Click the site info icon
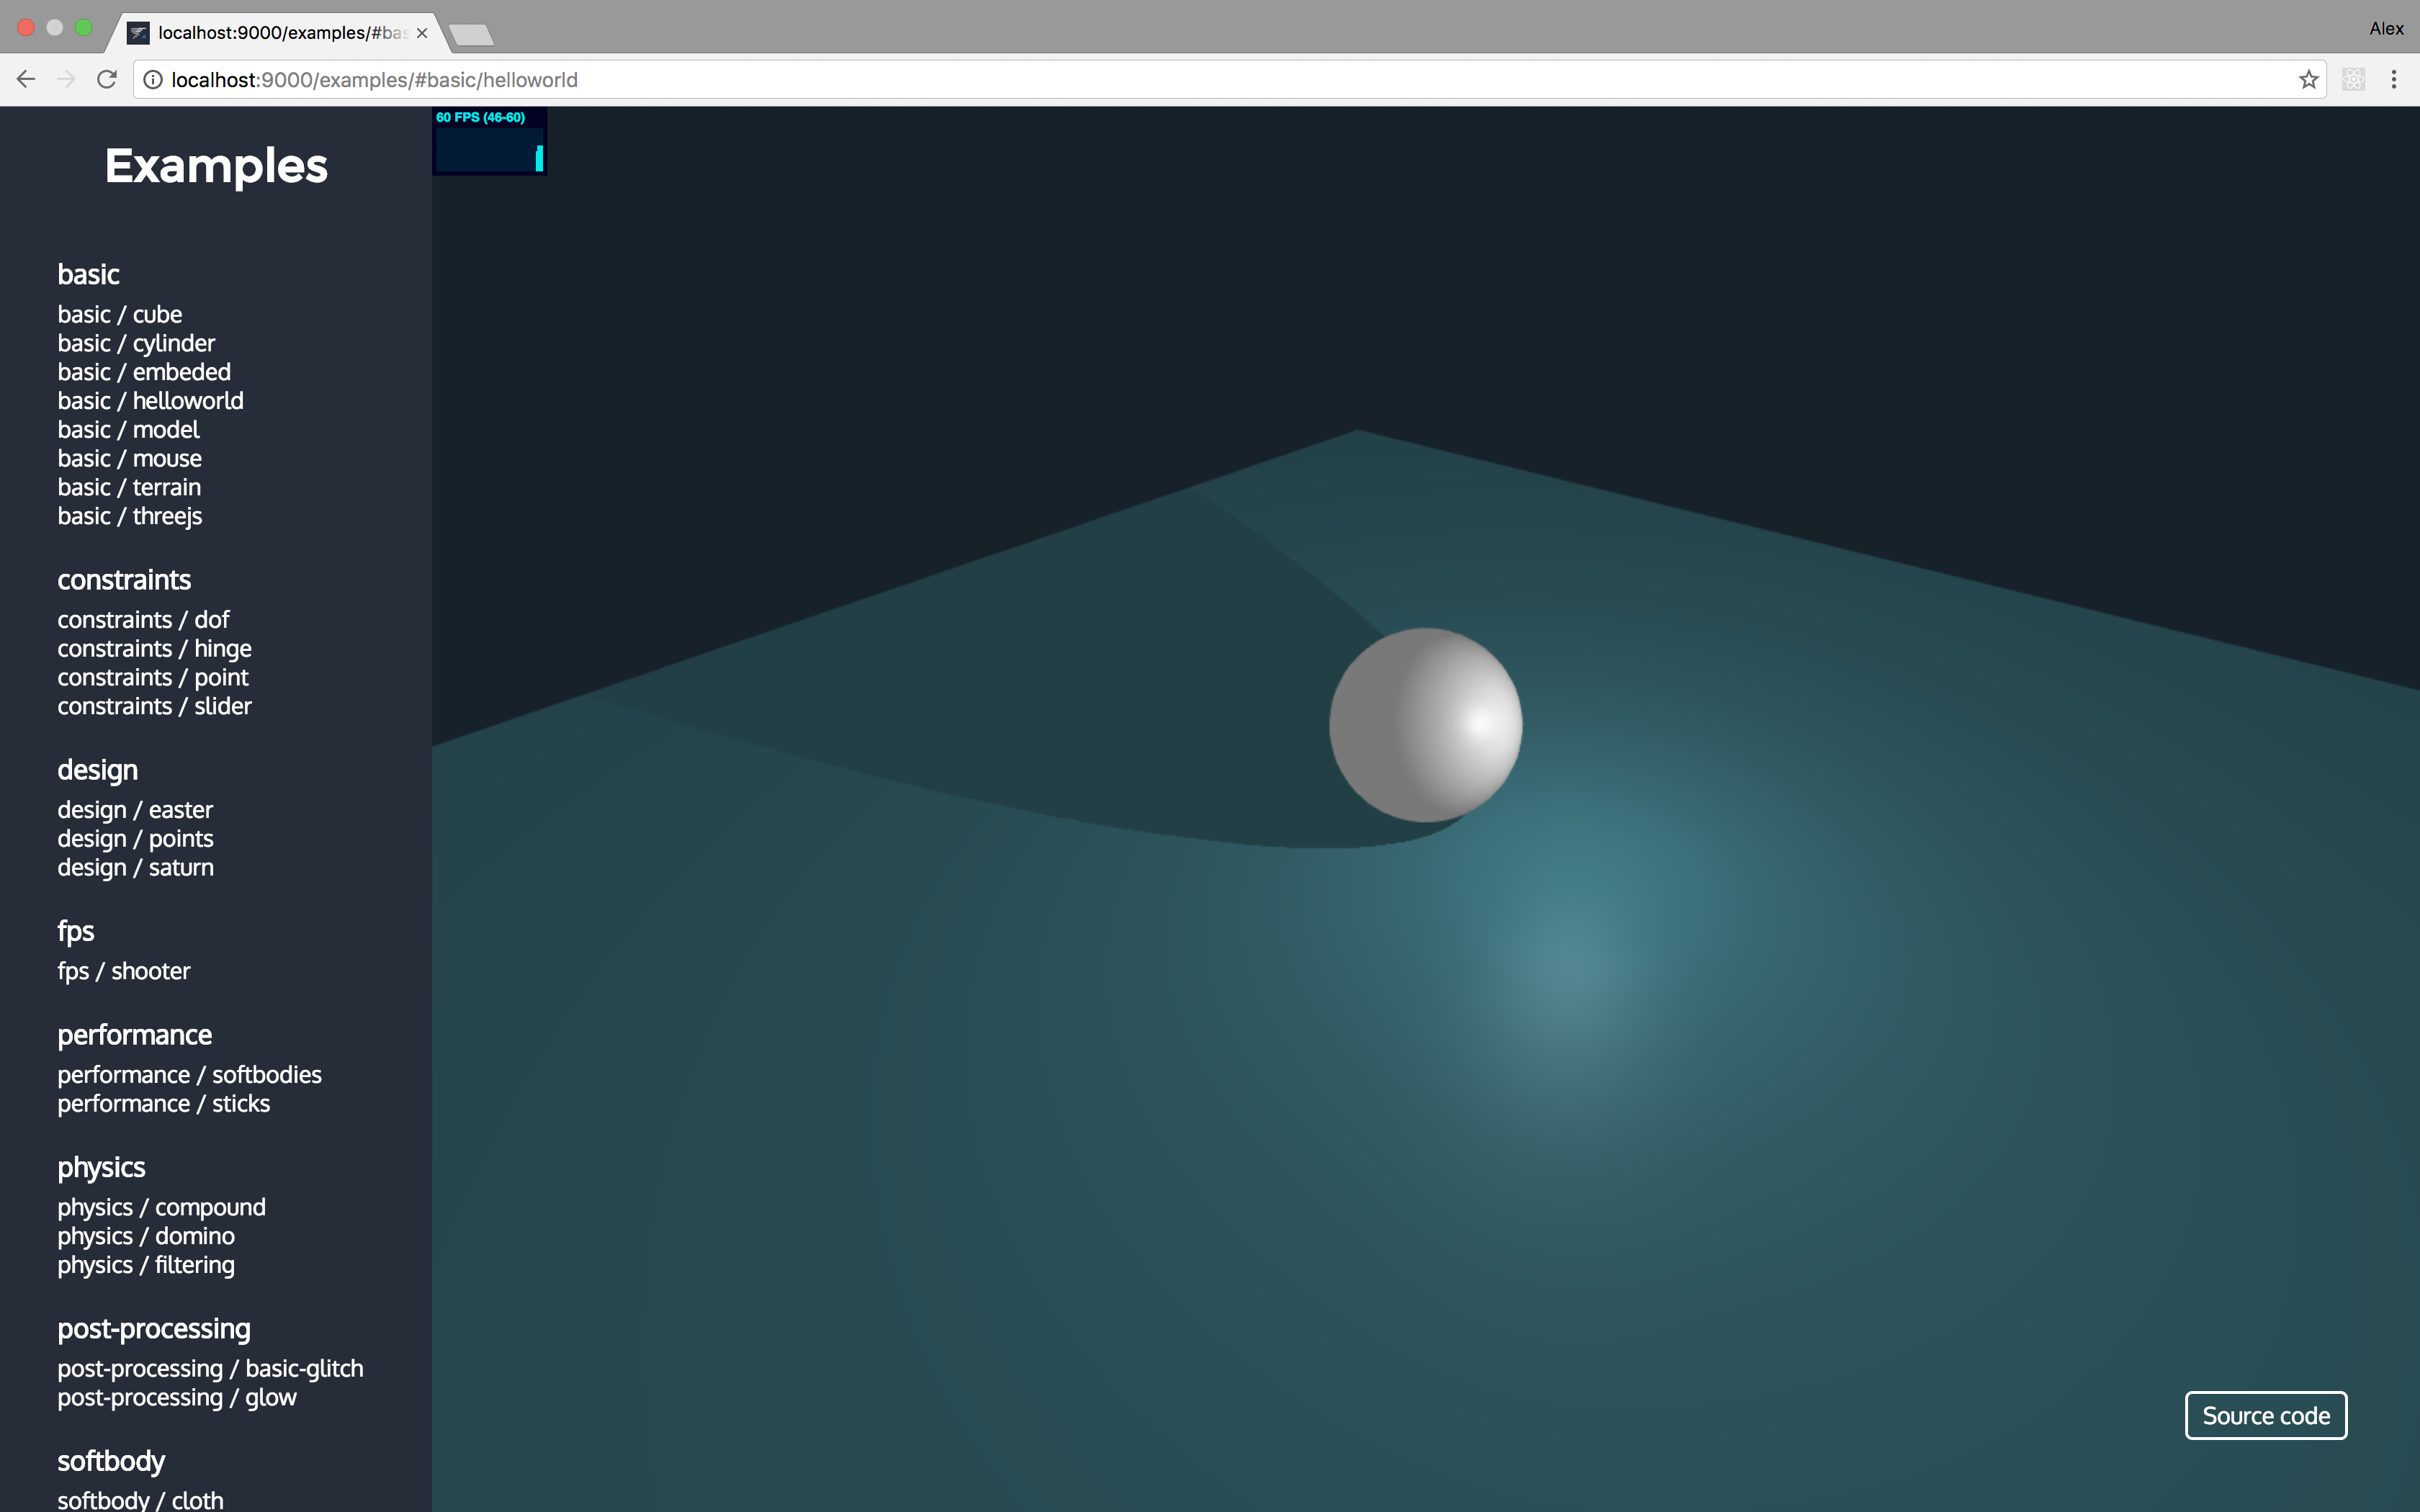The height and width of the screenshot is (1512, 2420). pos(153,80)
